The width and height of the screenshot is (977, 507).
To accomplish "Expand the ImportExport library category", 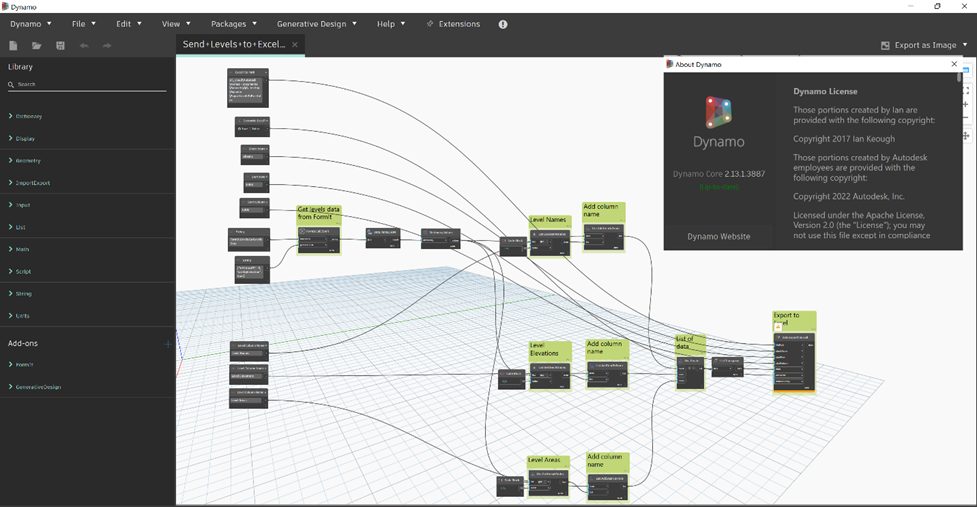I will (32, 183).
